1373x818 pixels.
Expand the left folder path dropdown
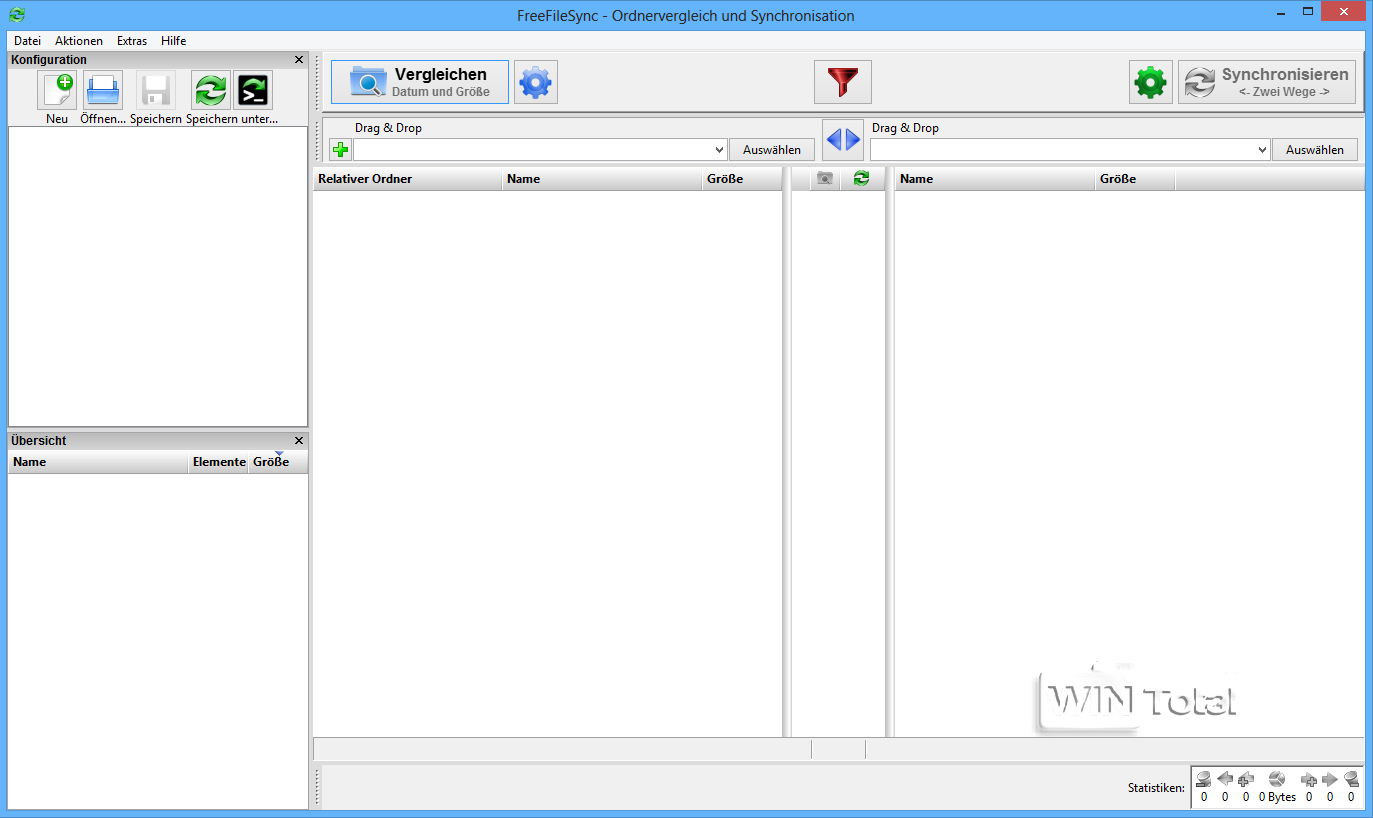[719, 150]
